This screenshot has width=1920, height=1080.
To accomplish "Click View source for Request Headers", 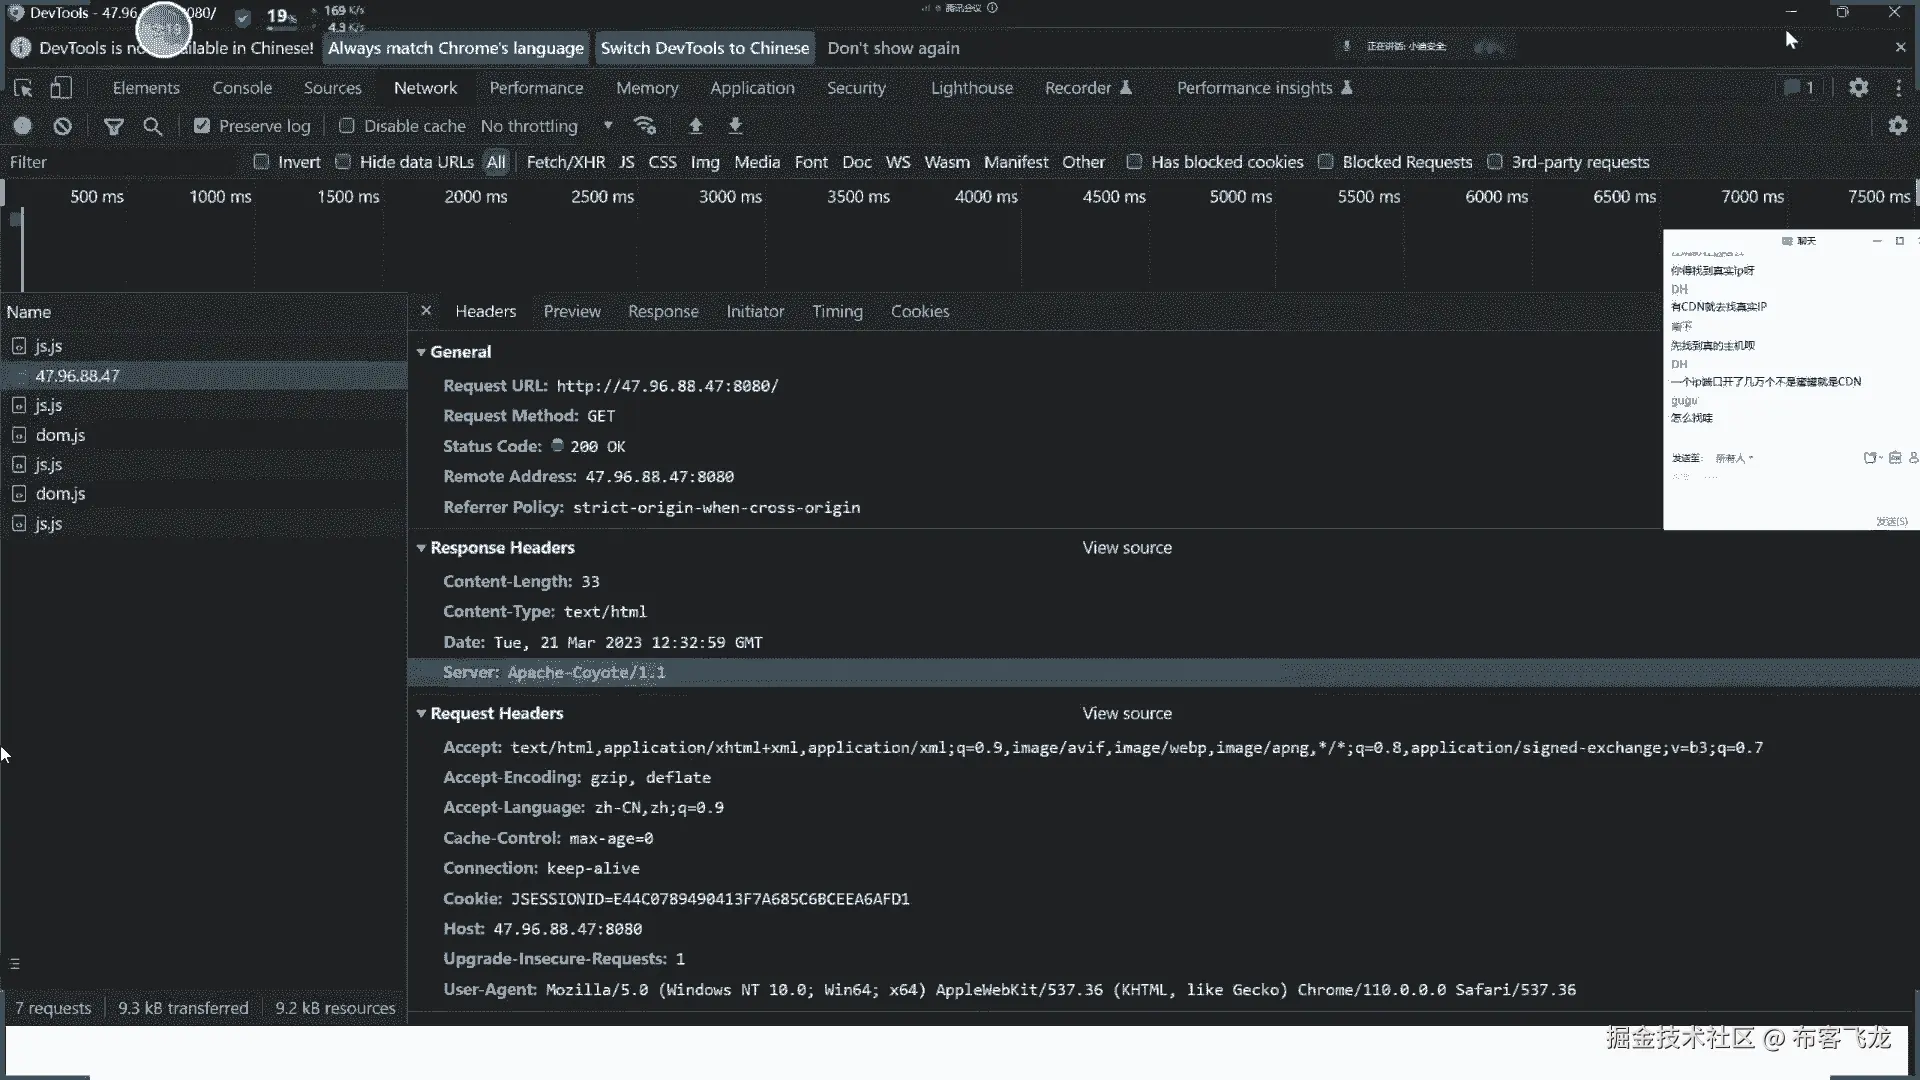I will point(1126,713).
